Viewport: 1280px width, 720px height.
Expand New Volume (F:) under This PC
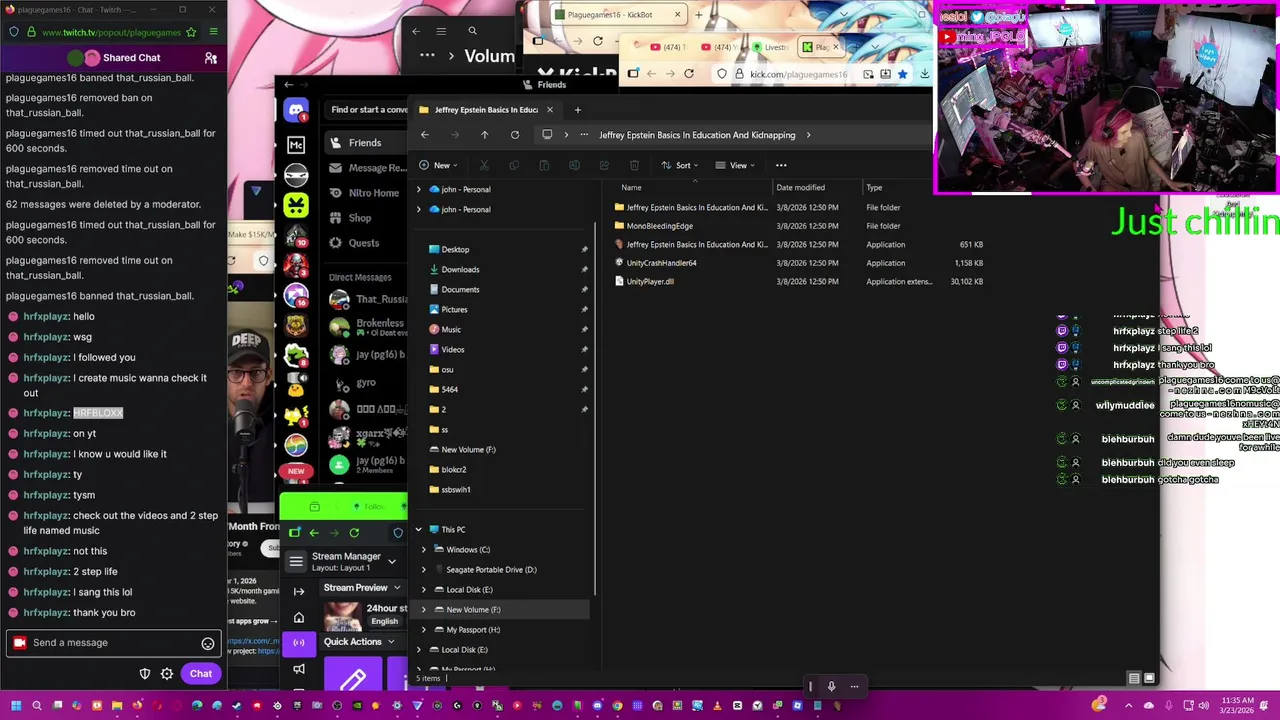(424, 609)
